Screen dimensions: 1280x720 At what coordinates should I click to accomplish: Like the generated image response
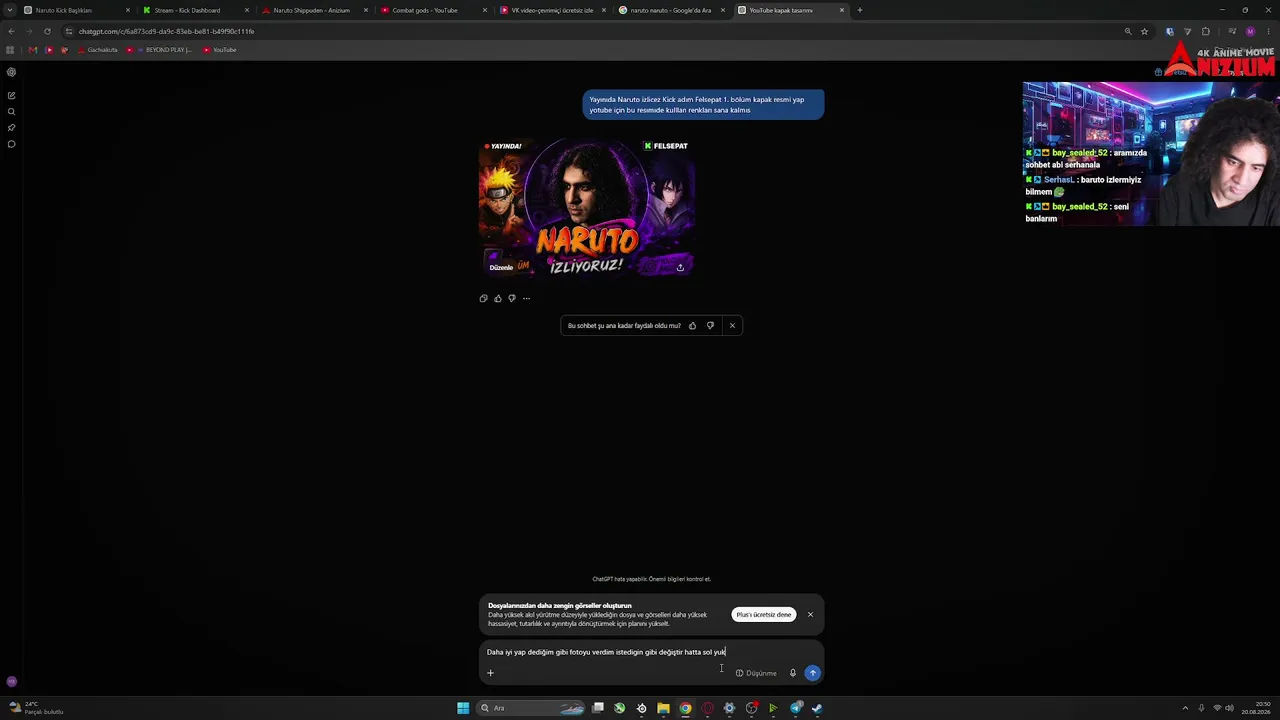498,298
